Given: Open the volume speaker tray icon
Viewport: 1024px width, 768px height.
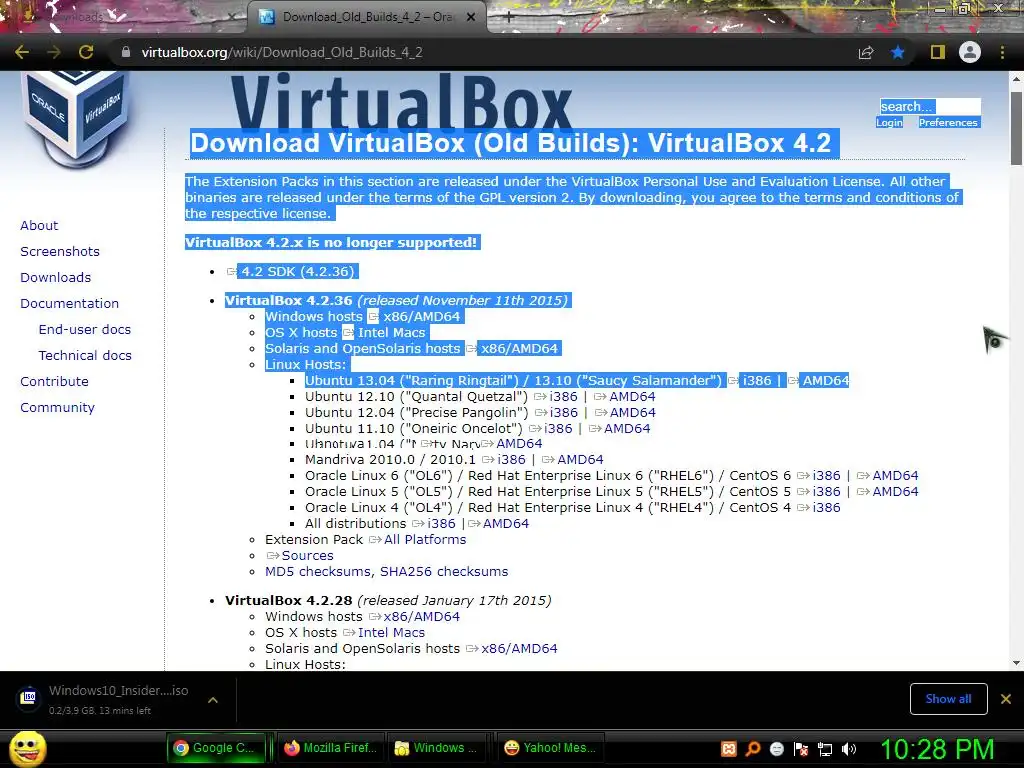Looking at the screenshot, I should point(849,749).
